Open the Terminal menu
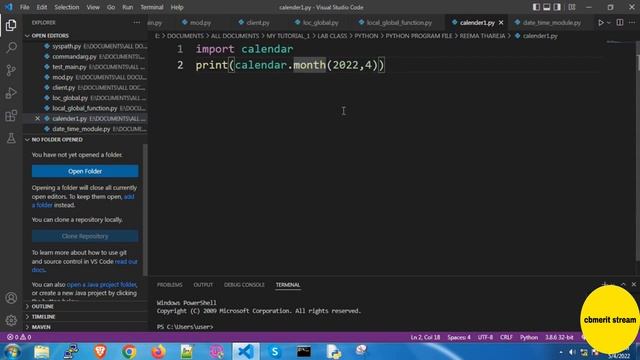 click(x=152, y=7)
